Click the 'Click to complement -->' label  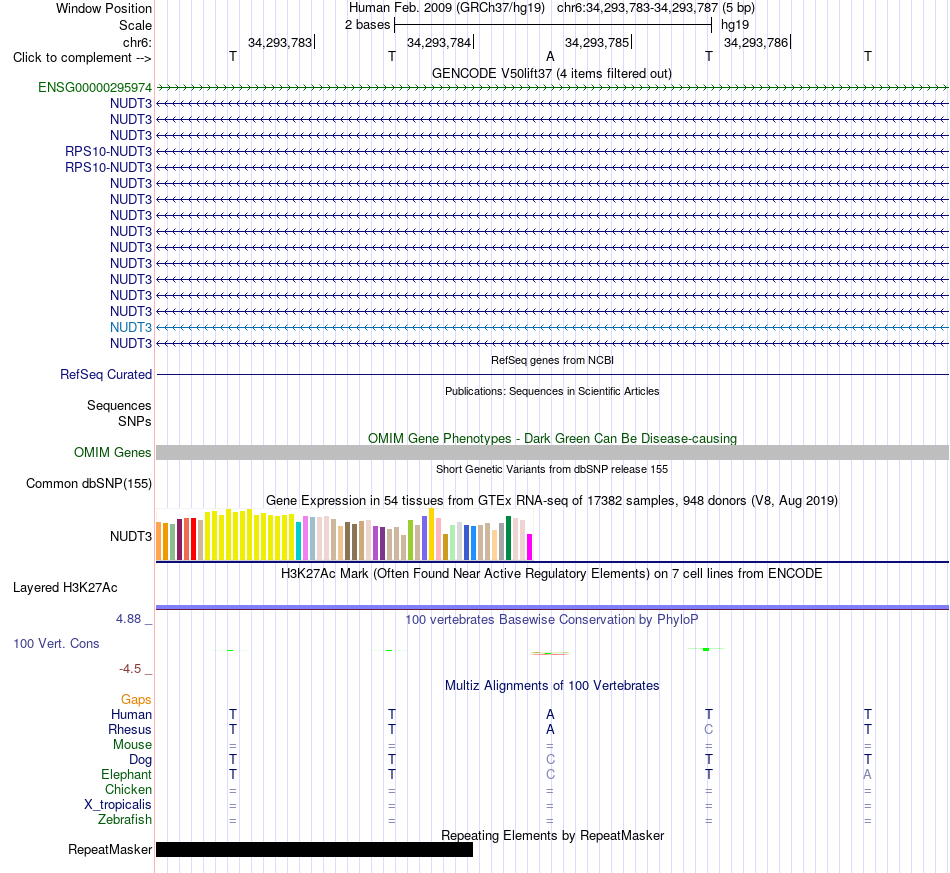point(82,58)
